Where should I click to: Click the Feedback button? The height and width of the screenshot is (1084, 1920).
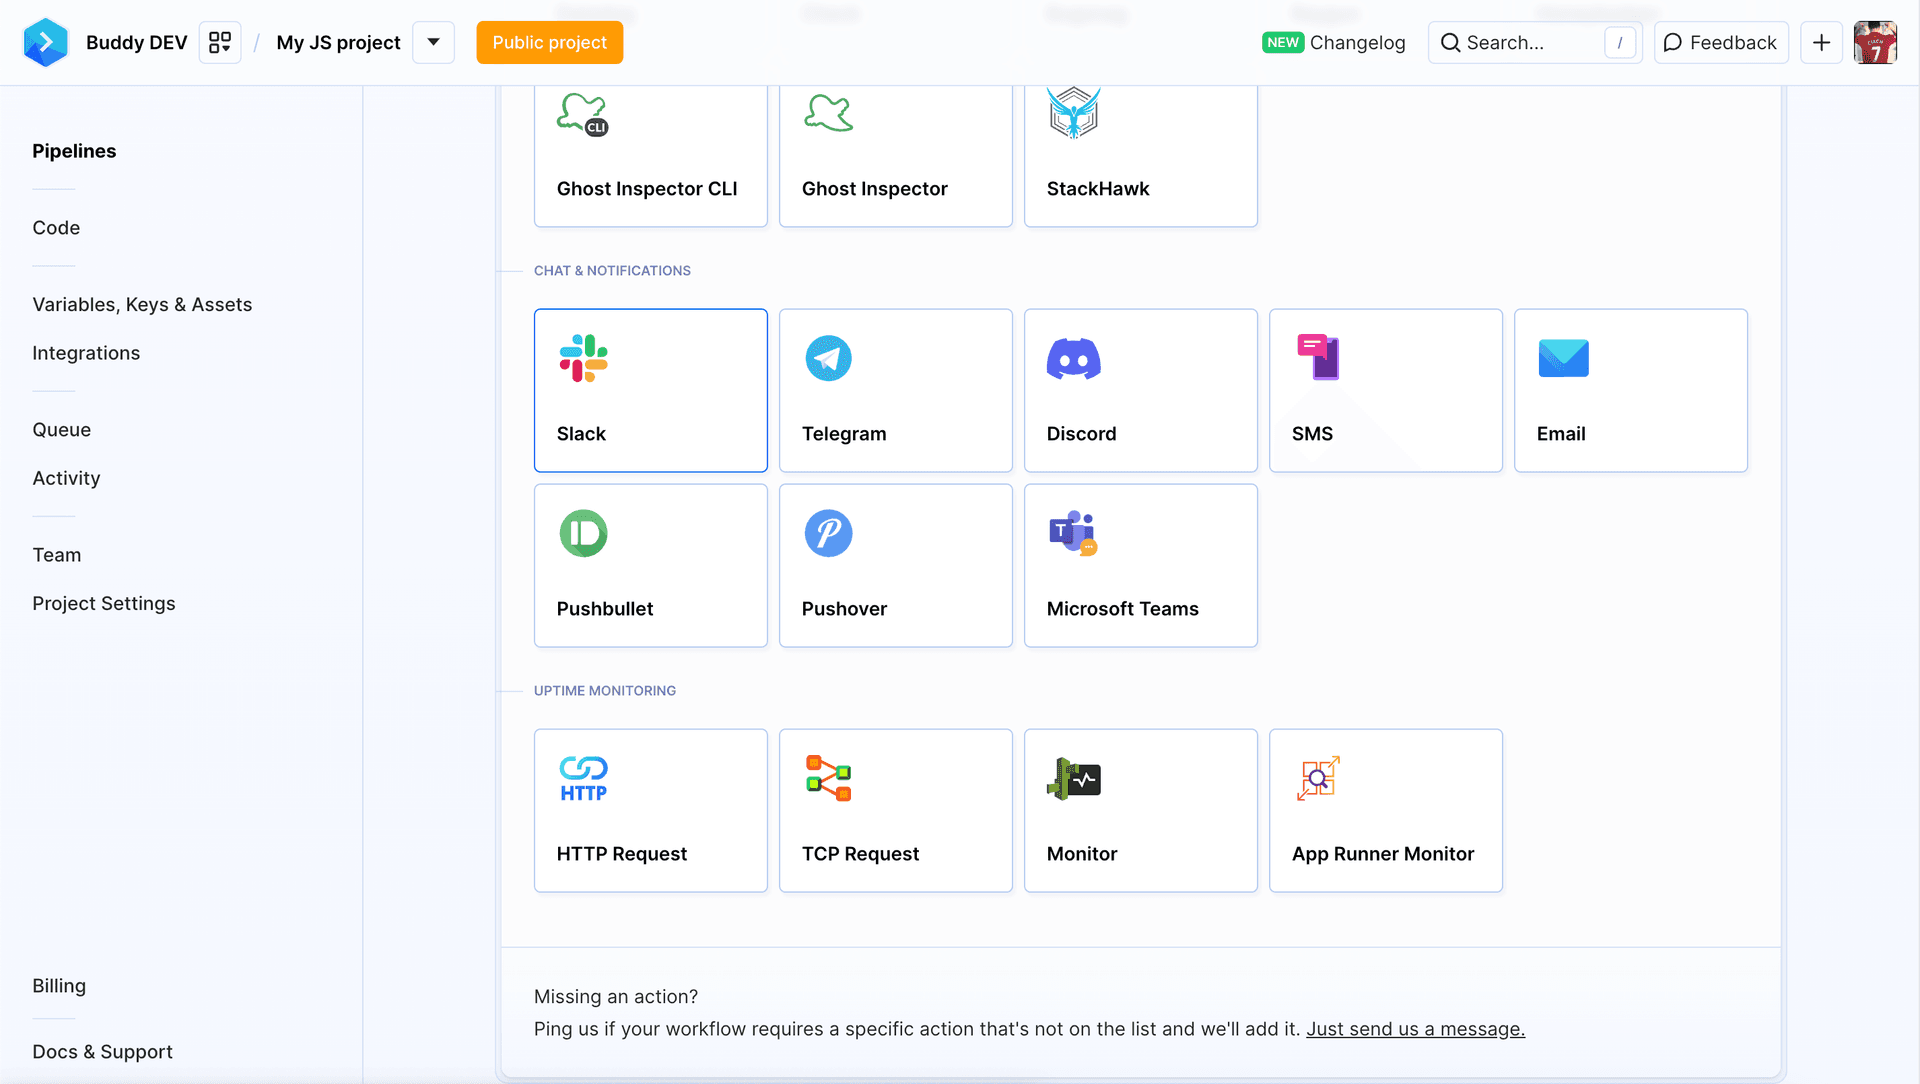click(x=1720, y=42)
